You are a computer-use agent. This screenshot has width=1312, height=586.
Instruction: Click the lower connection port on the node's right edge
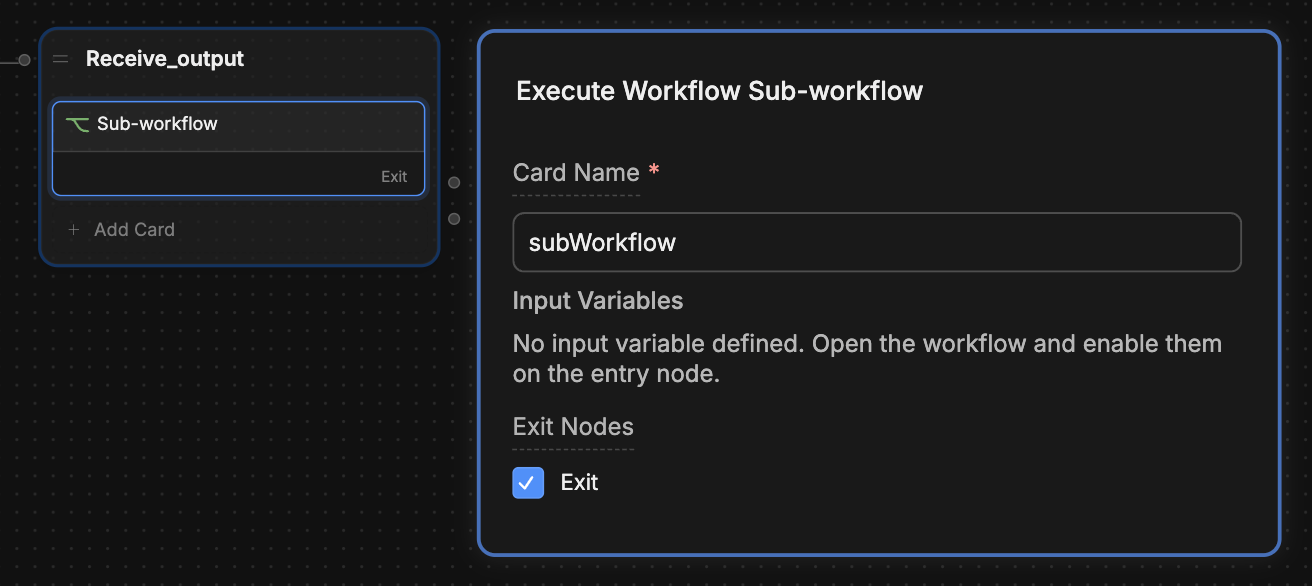tap(453, 217)
